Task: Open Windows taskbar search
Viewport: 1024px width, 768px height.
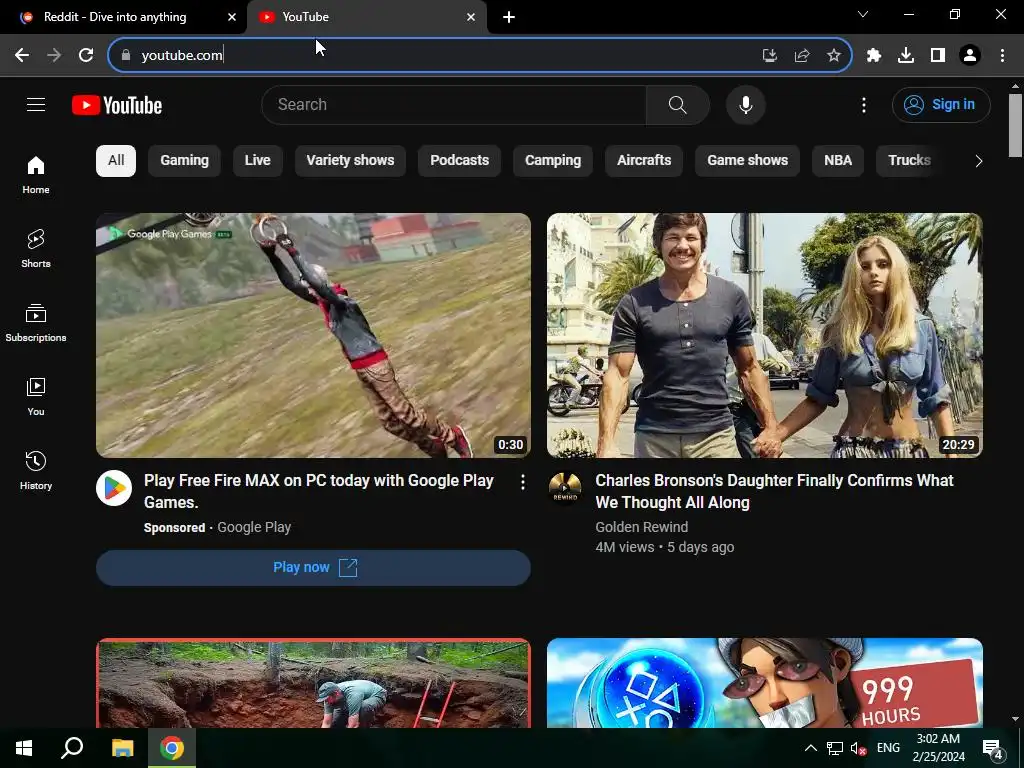Action: coord(72,748)
